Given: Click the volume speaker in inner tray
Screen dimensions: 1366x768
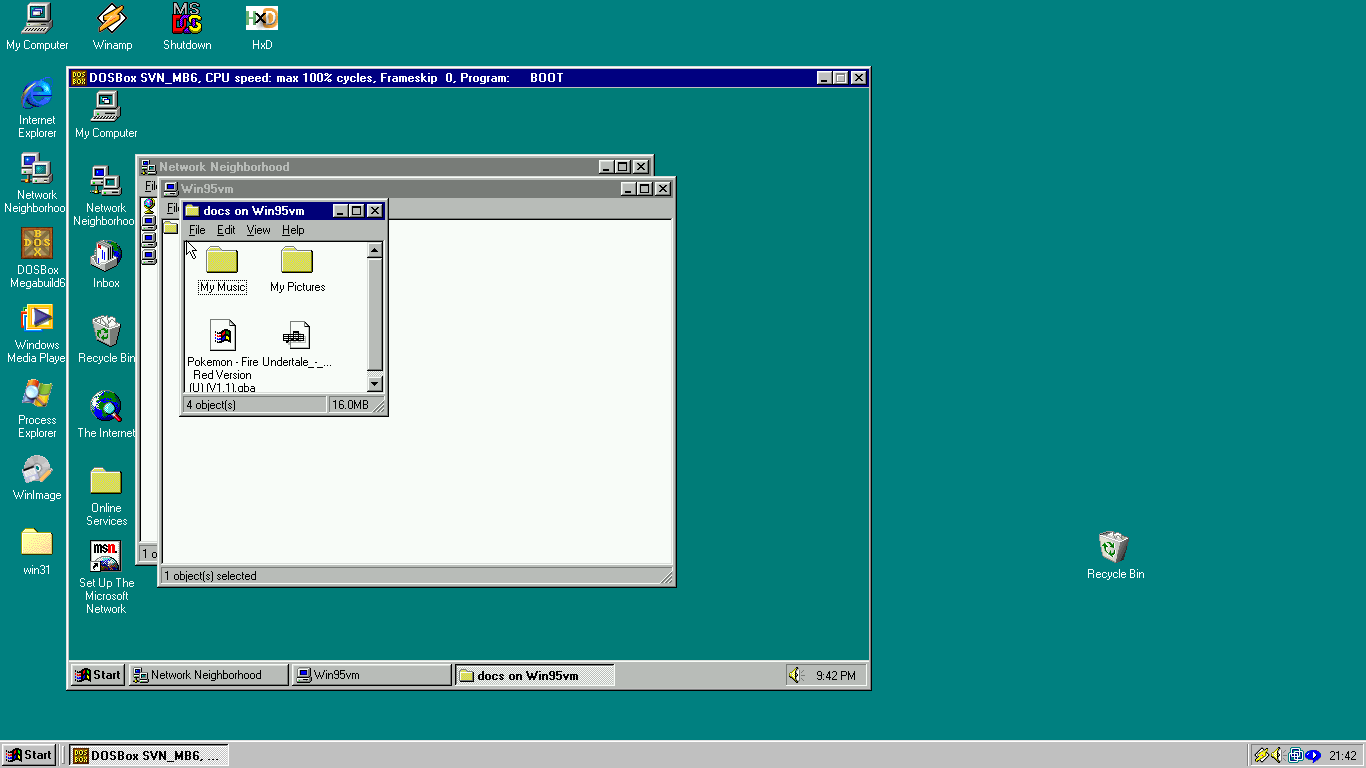Looking at the screenshot, I should [796, 675].
